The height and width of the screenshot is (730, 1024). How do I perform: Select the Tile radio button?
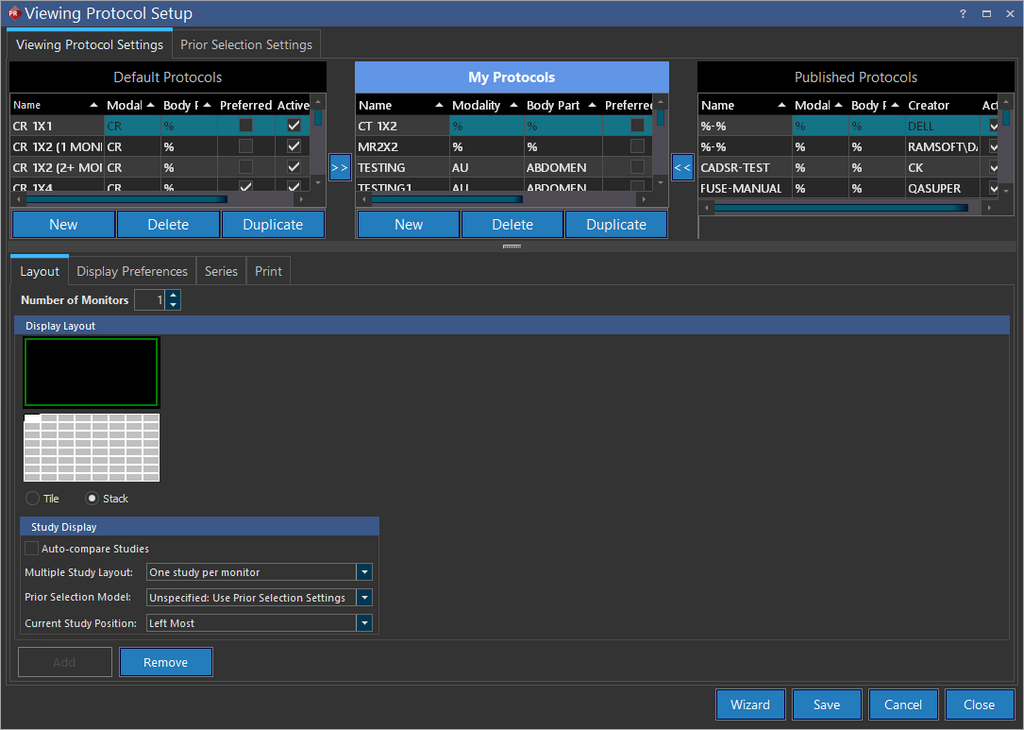pyautogui.click(x=33, y=498)
